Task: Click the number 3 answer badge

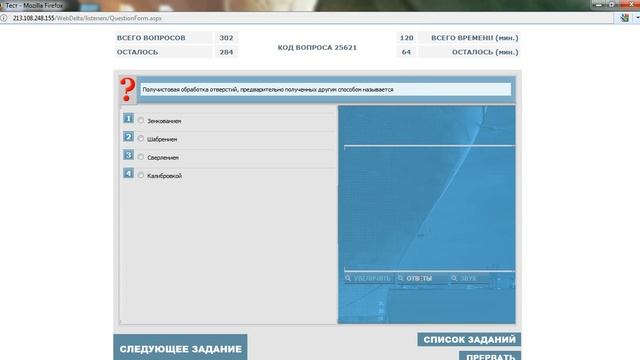Action: (128, 155)
